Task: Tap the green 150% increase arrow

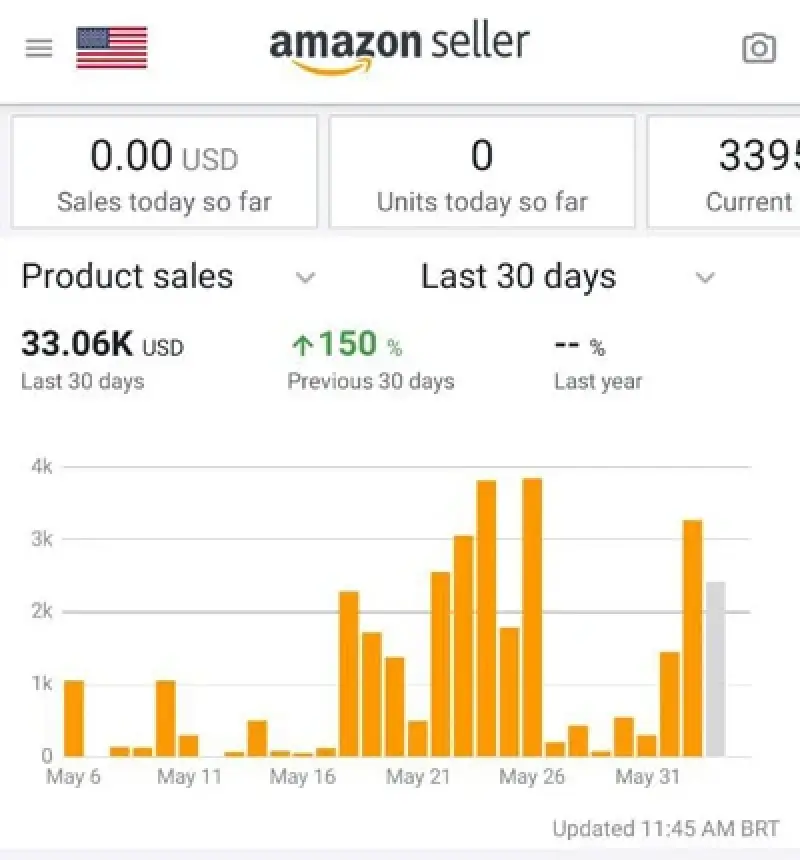Action: coord(302,346)
